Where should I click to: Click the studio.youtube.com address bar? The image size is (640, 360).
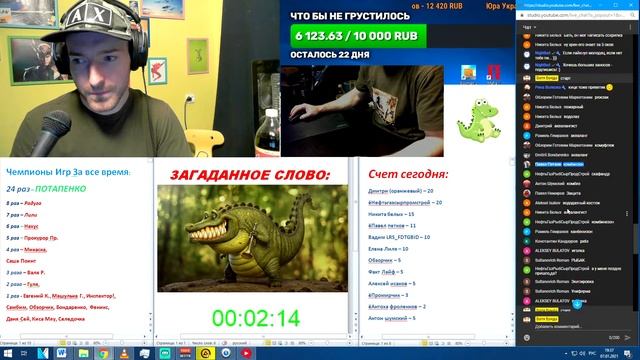click(x=576, y=15)
